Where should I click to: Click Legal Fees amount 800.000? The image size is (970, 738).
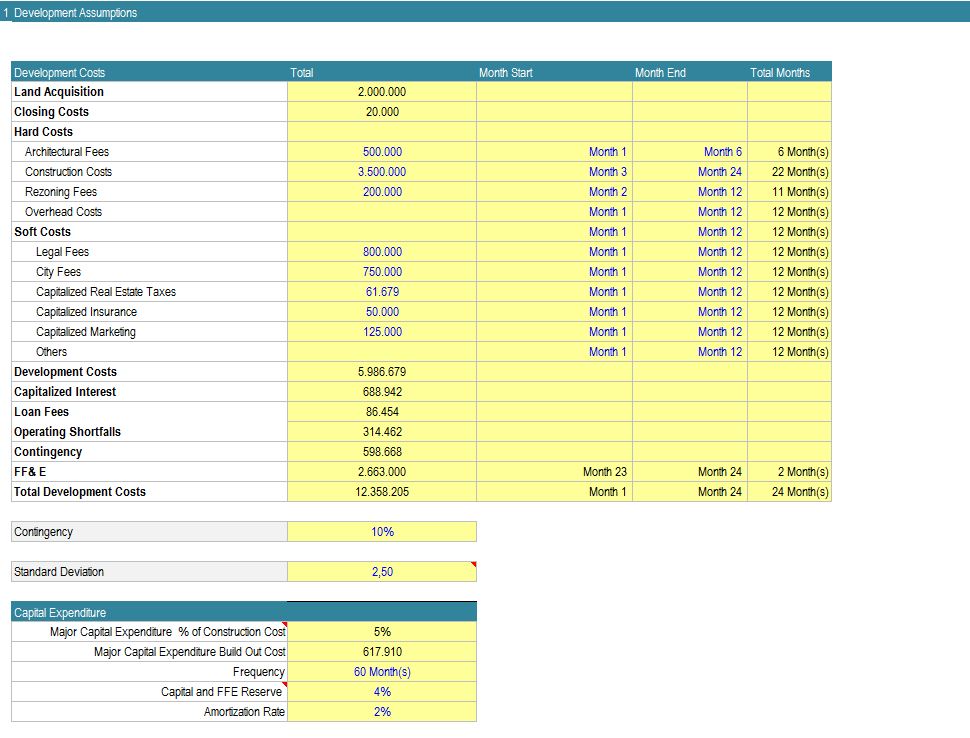coord(382,252)
